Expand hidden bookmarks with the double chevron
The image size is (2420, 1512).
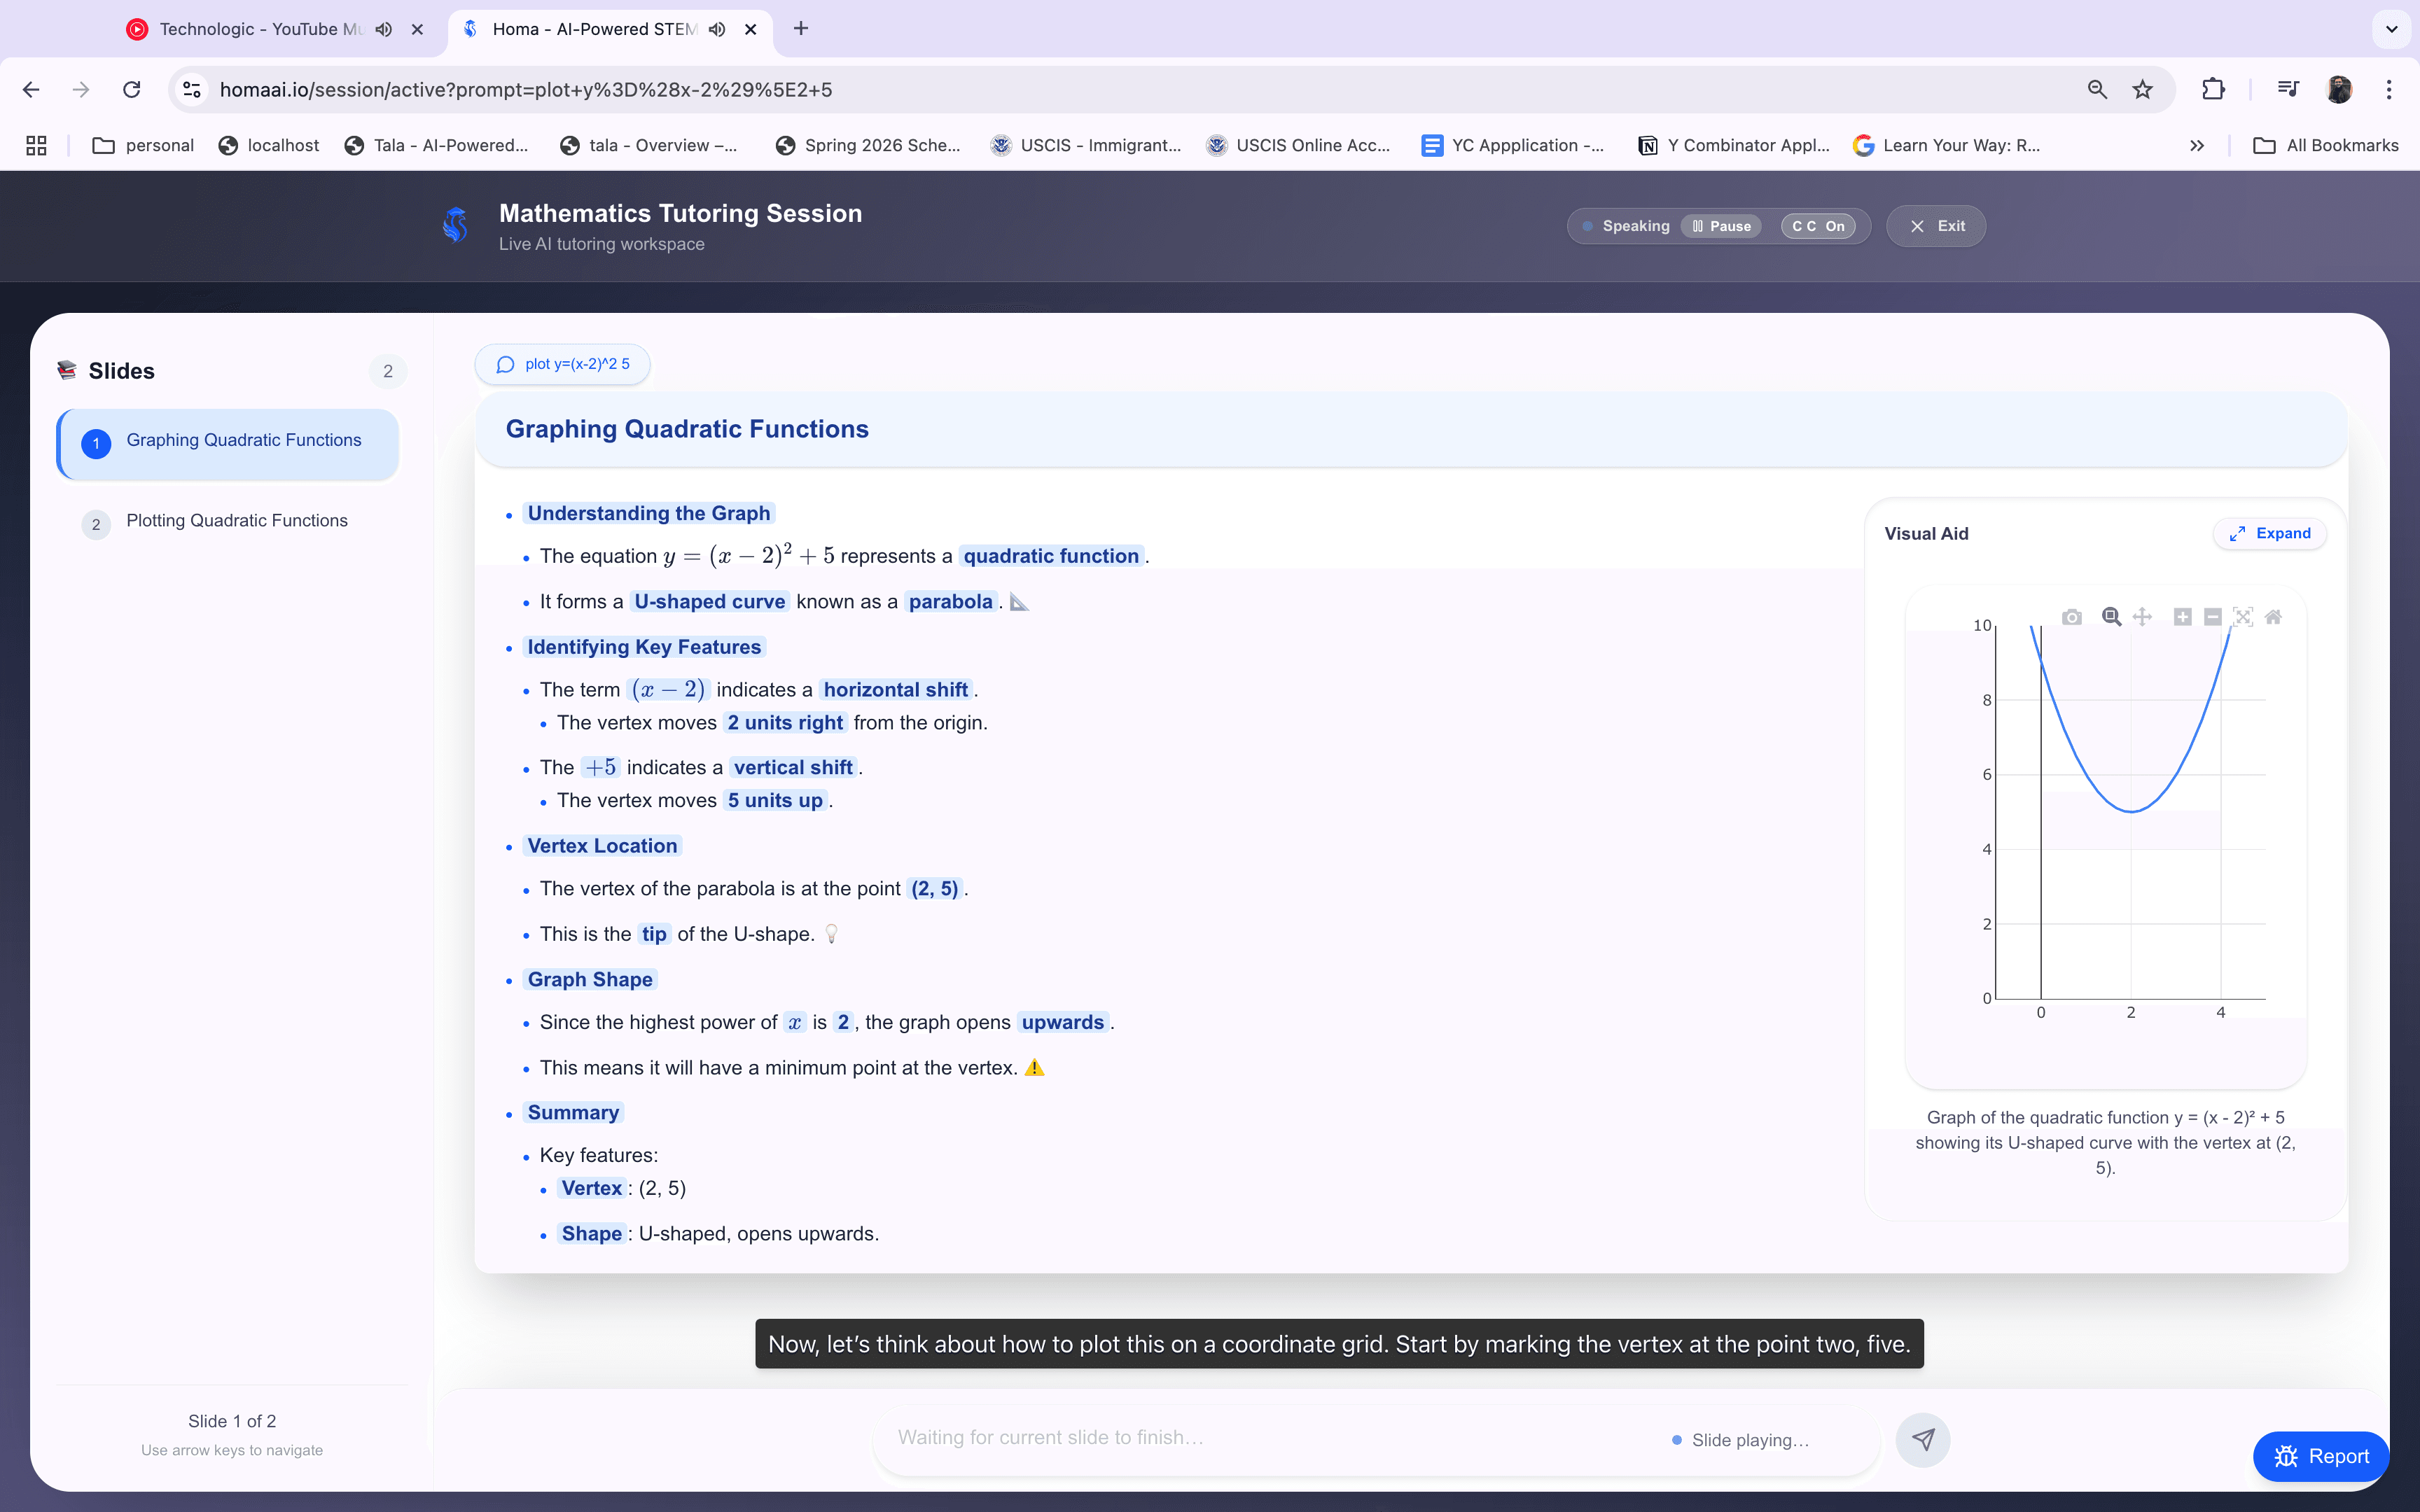2196,145
